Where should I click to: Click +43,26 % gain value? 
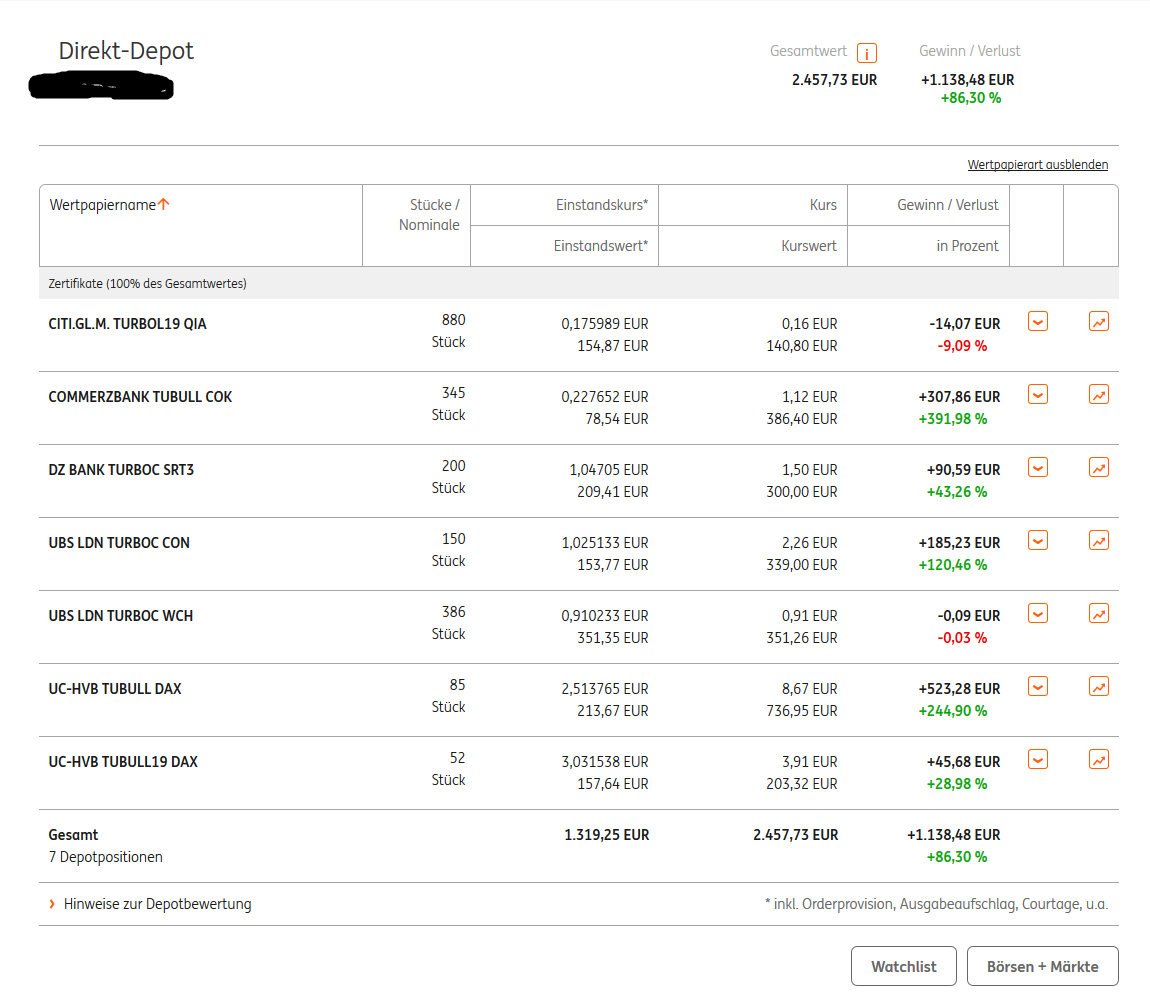[957, 492]
